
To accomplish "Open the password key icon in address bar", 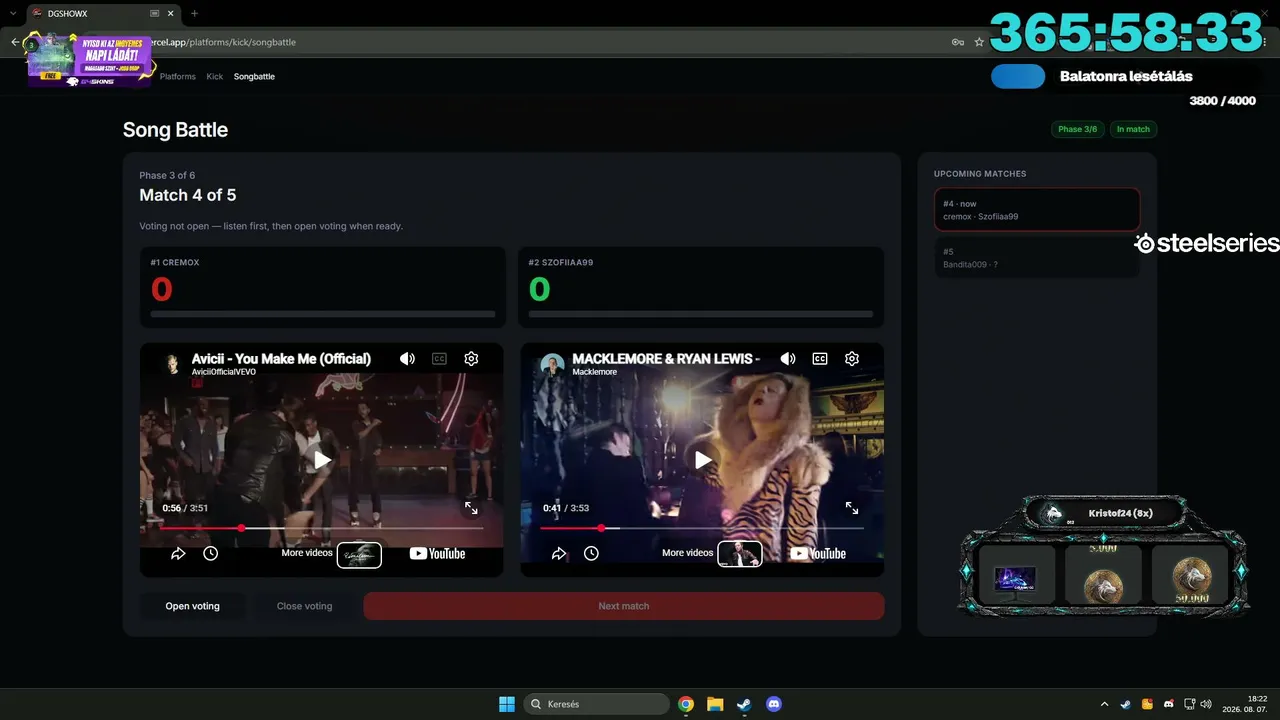I will (x=958, y=42).
